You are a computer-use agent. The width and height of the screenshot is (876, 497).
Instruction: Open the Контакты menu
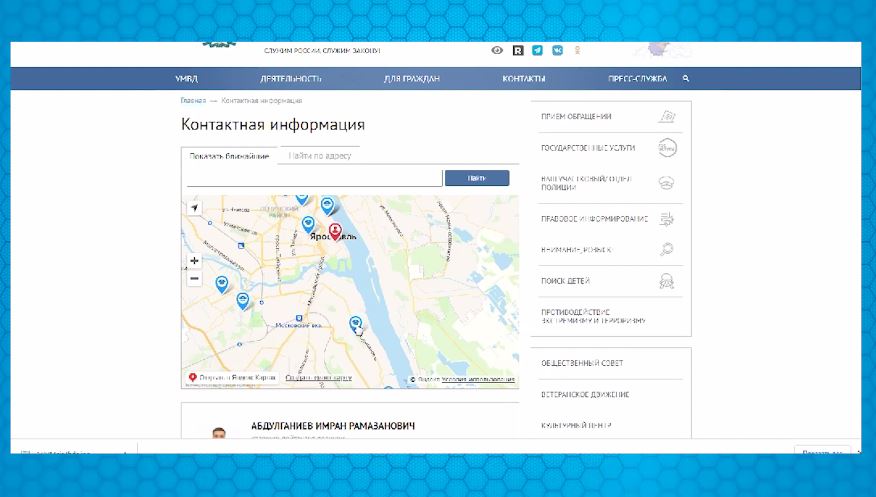click(523, 79)
